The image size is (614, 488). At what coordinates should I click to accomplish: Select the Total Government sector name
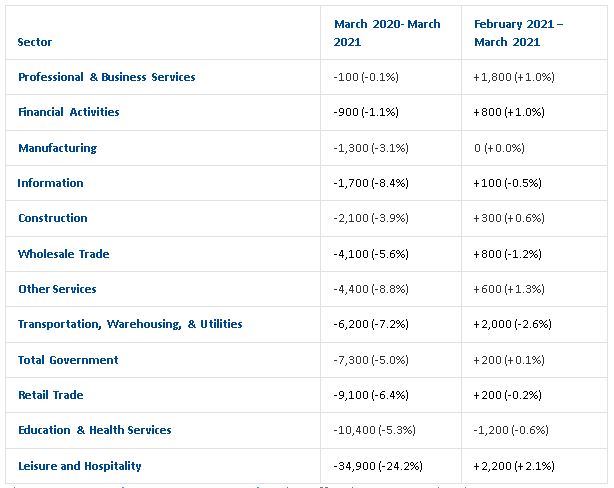68,360
